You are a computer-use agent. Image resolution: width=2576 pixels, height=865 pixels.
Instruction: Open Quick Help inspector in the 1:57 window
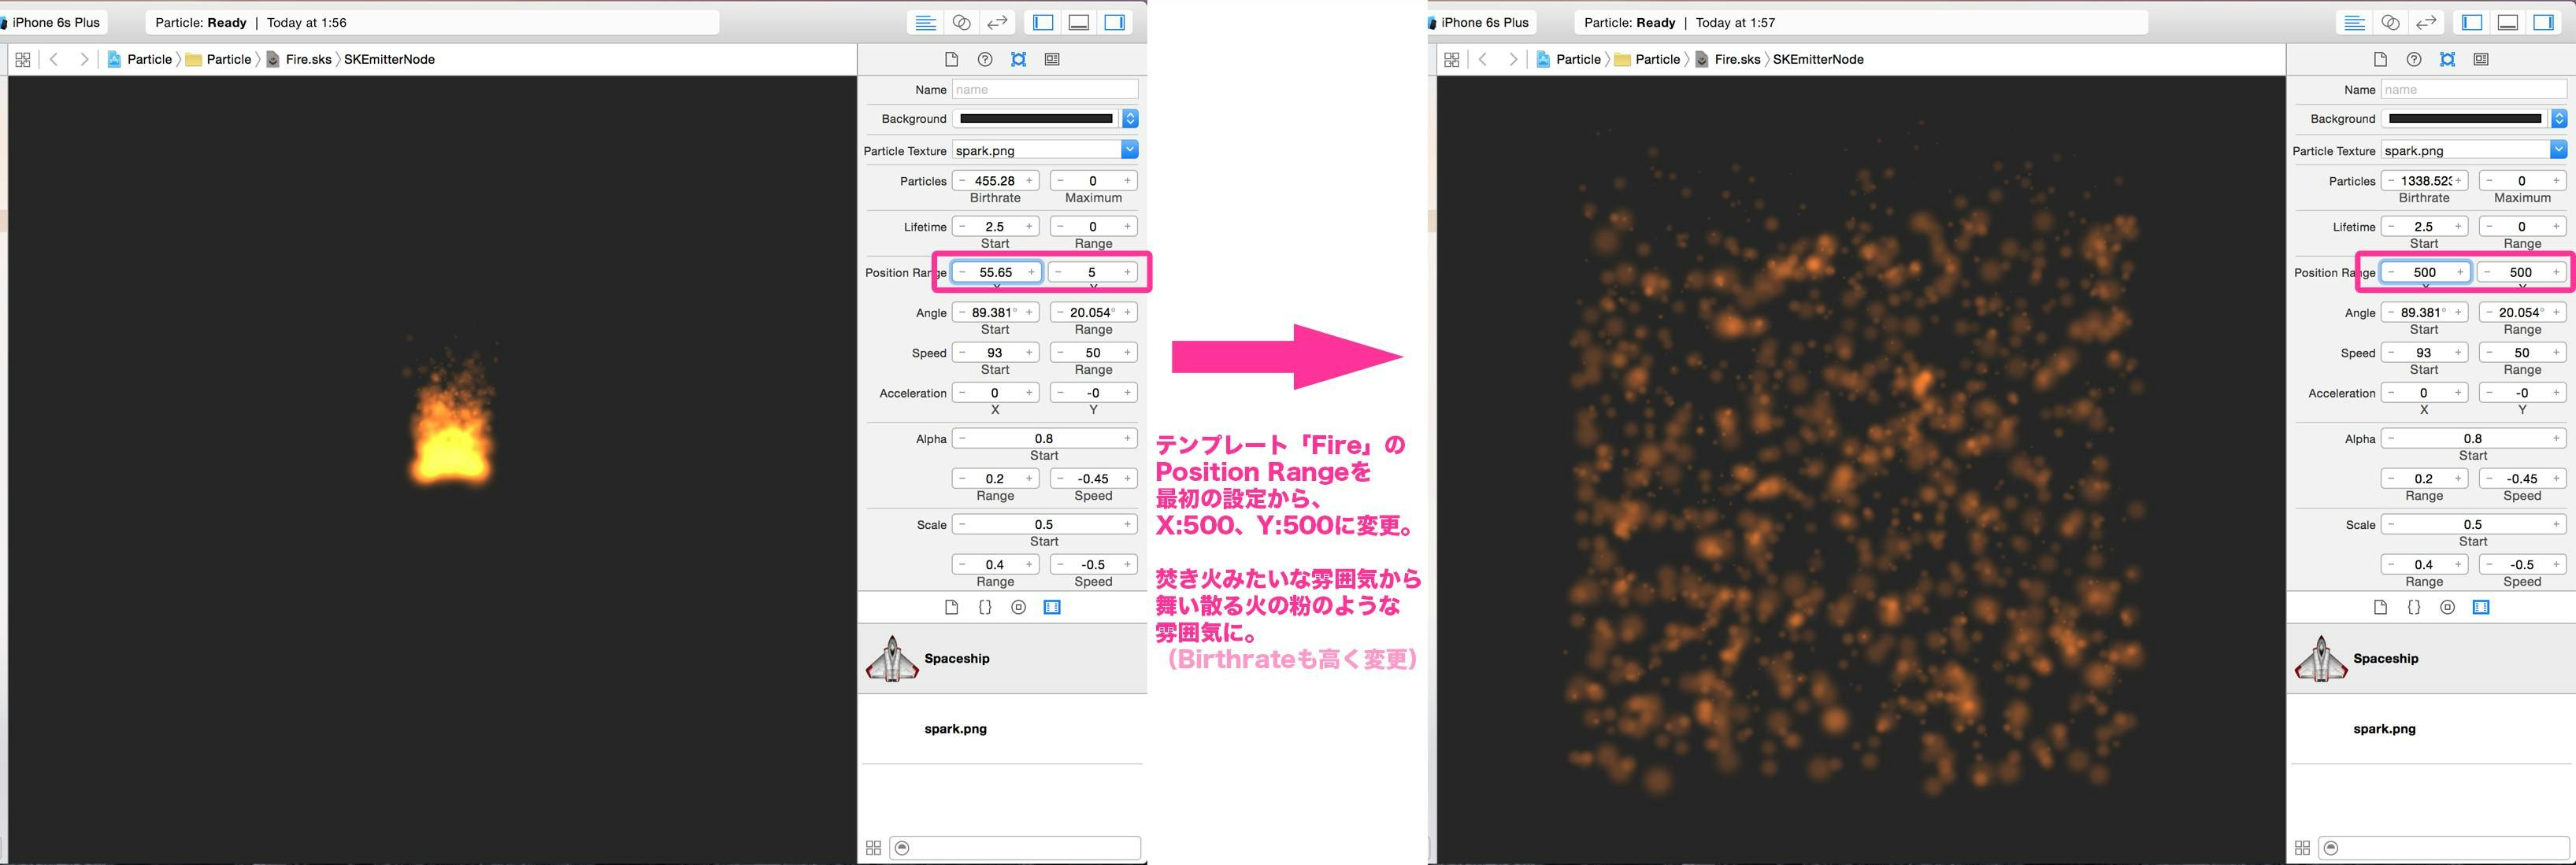coord(2414,59)
